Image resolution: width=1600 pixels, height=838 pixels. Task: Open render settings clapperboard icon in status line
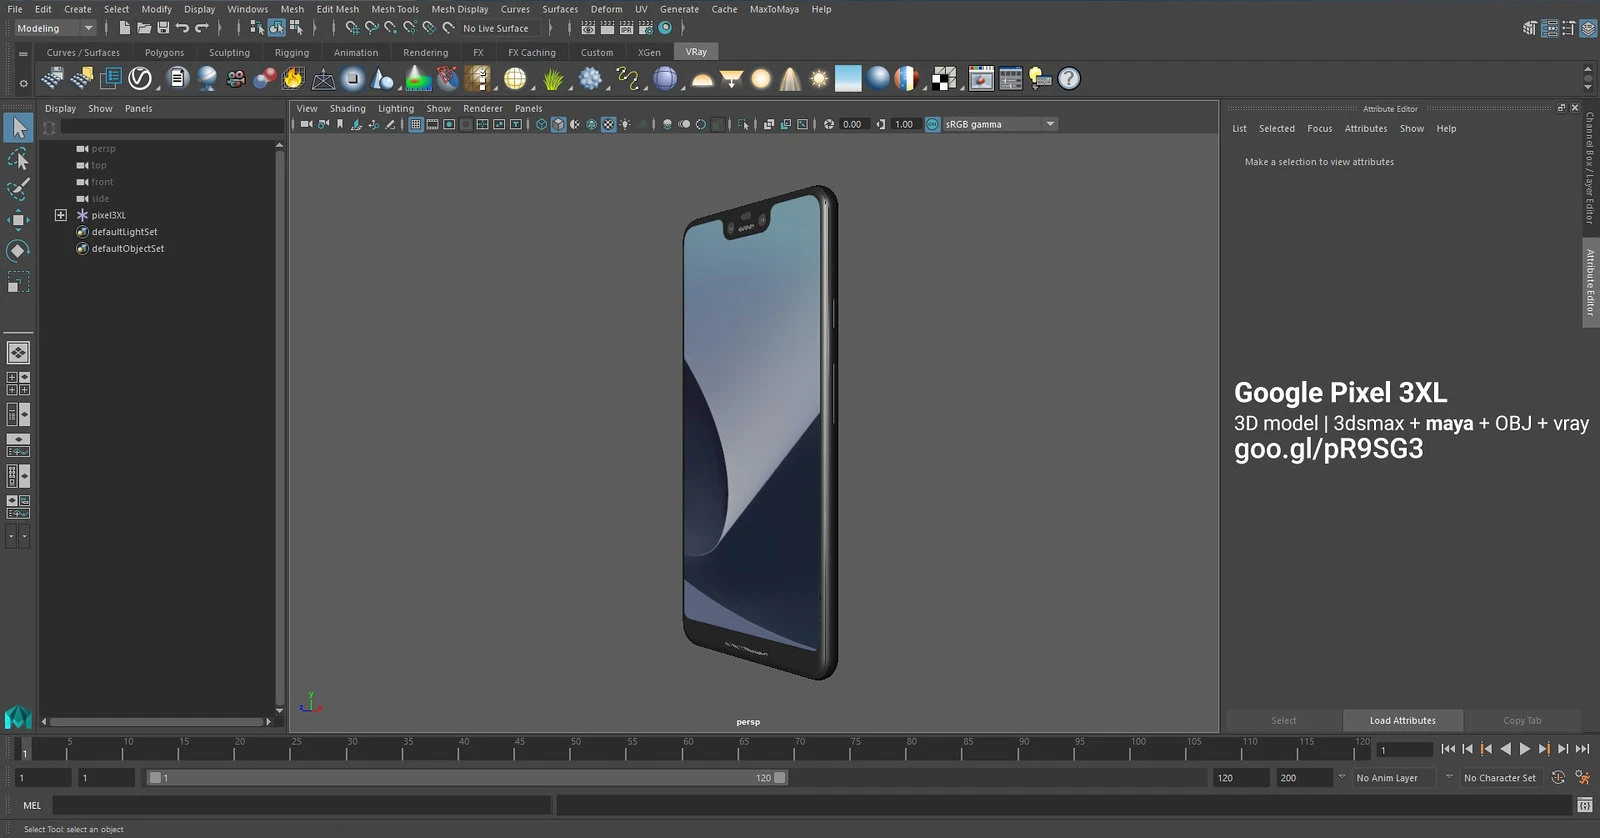(x=645, y=28)
